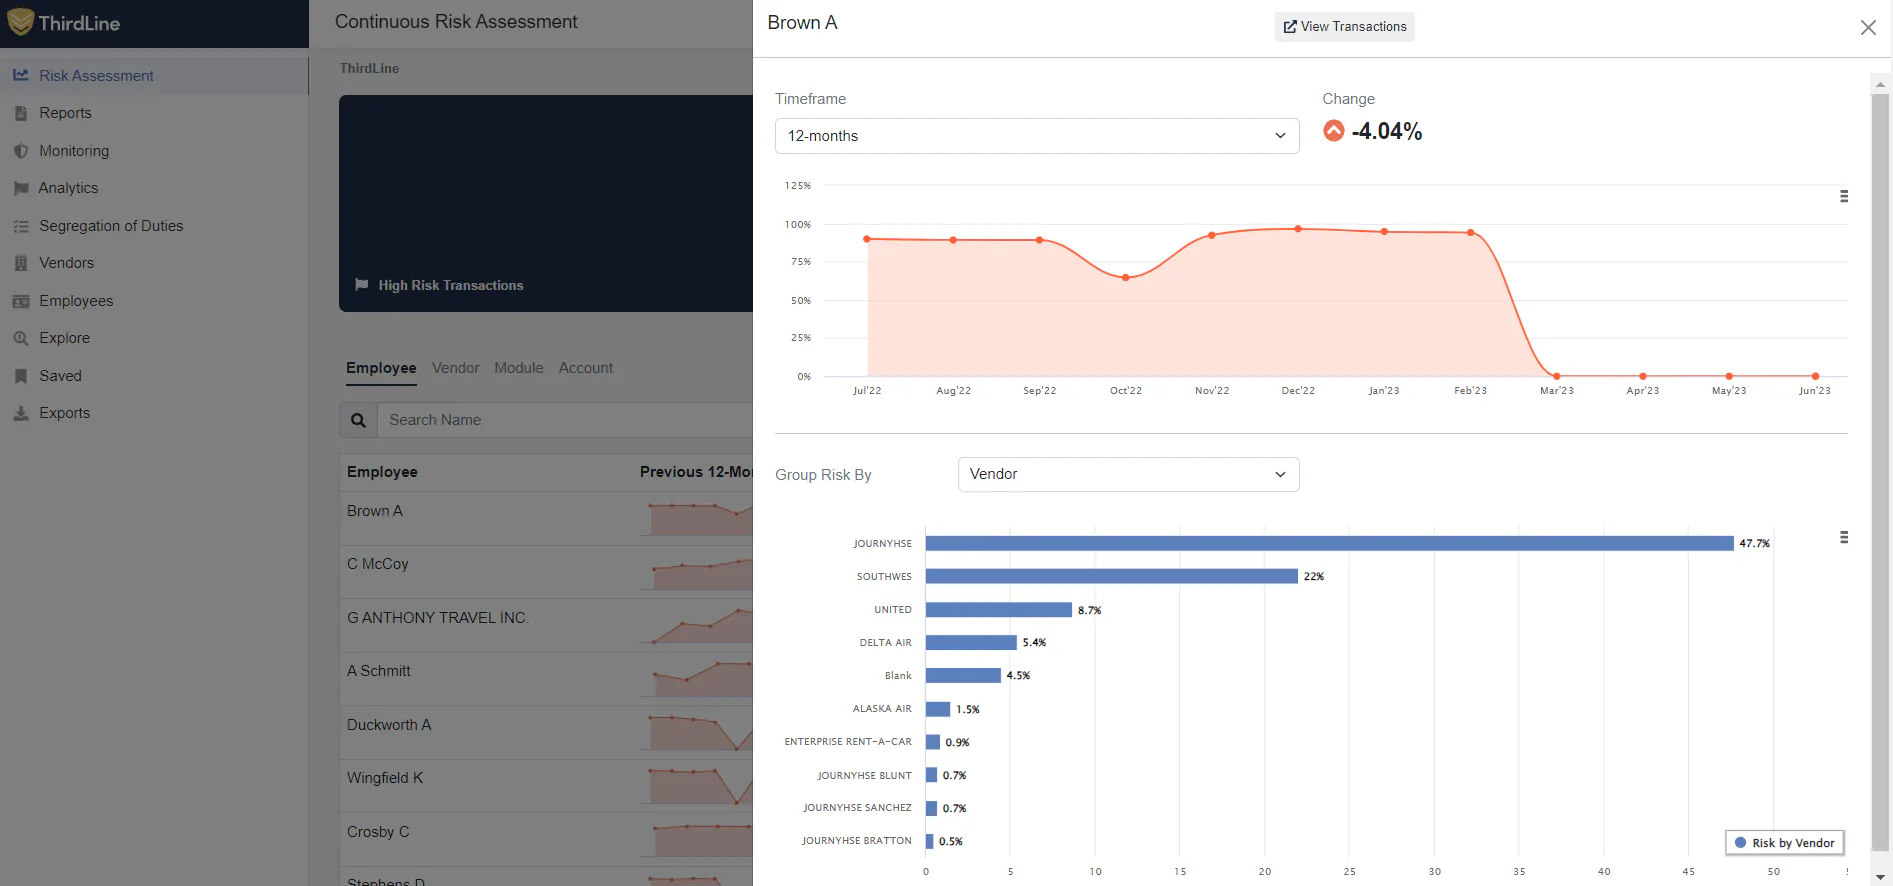
Task: Open the line chart hamburger menu icon
Action: [1844, 197]
